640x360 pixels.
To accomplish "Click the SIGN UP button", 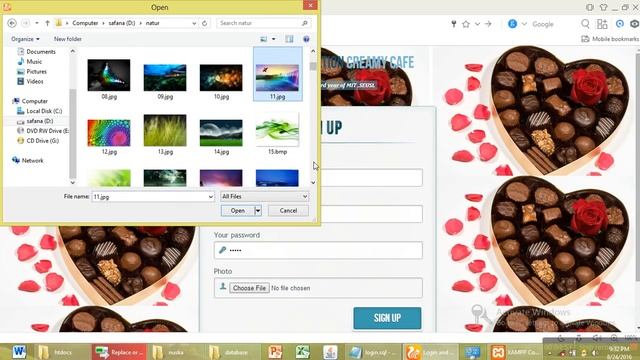I will (387, 318).
